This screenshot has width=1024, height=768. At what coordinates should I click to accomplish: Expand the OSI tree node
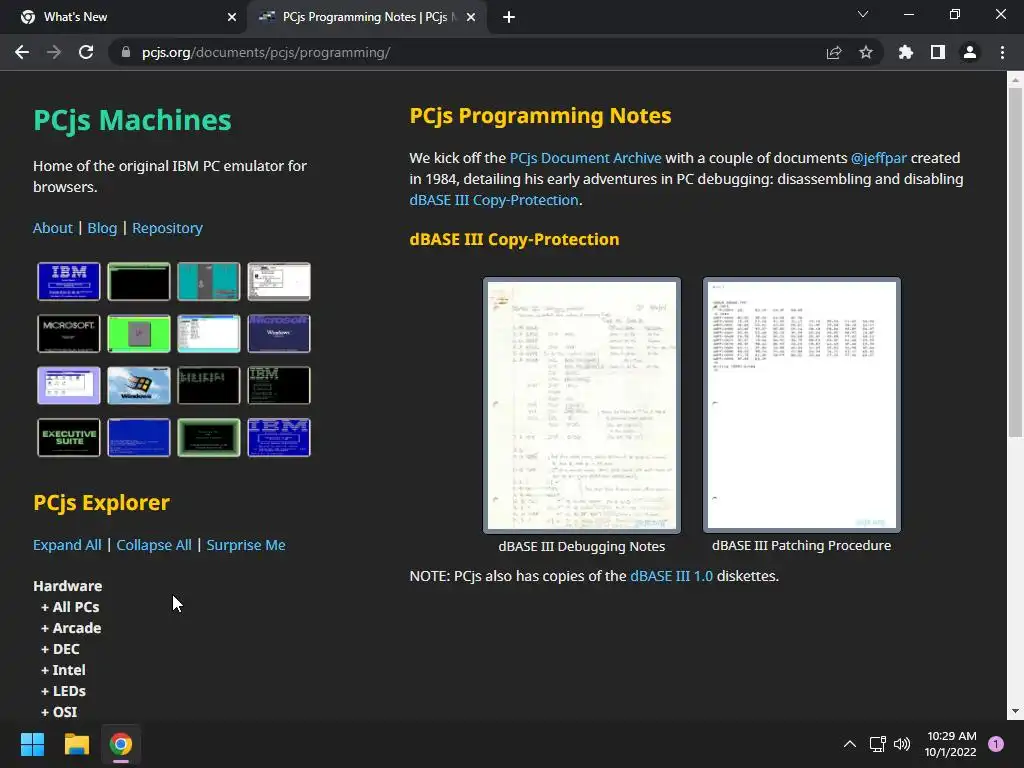[x=59, y=711]
